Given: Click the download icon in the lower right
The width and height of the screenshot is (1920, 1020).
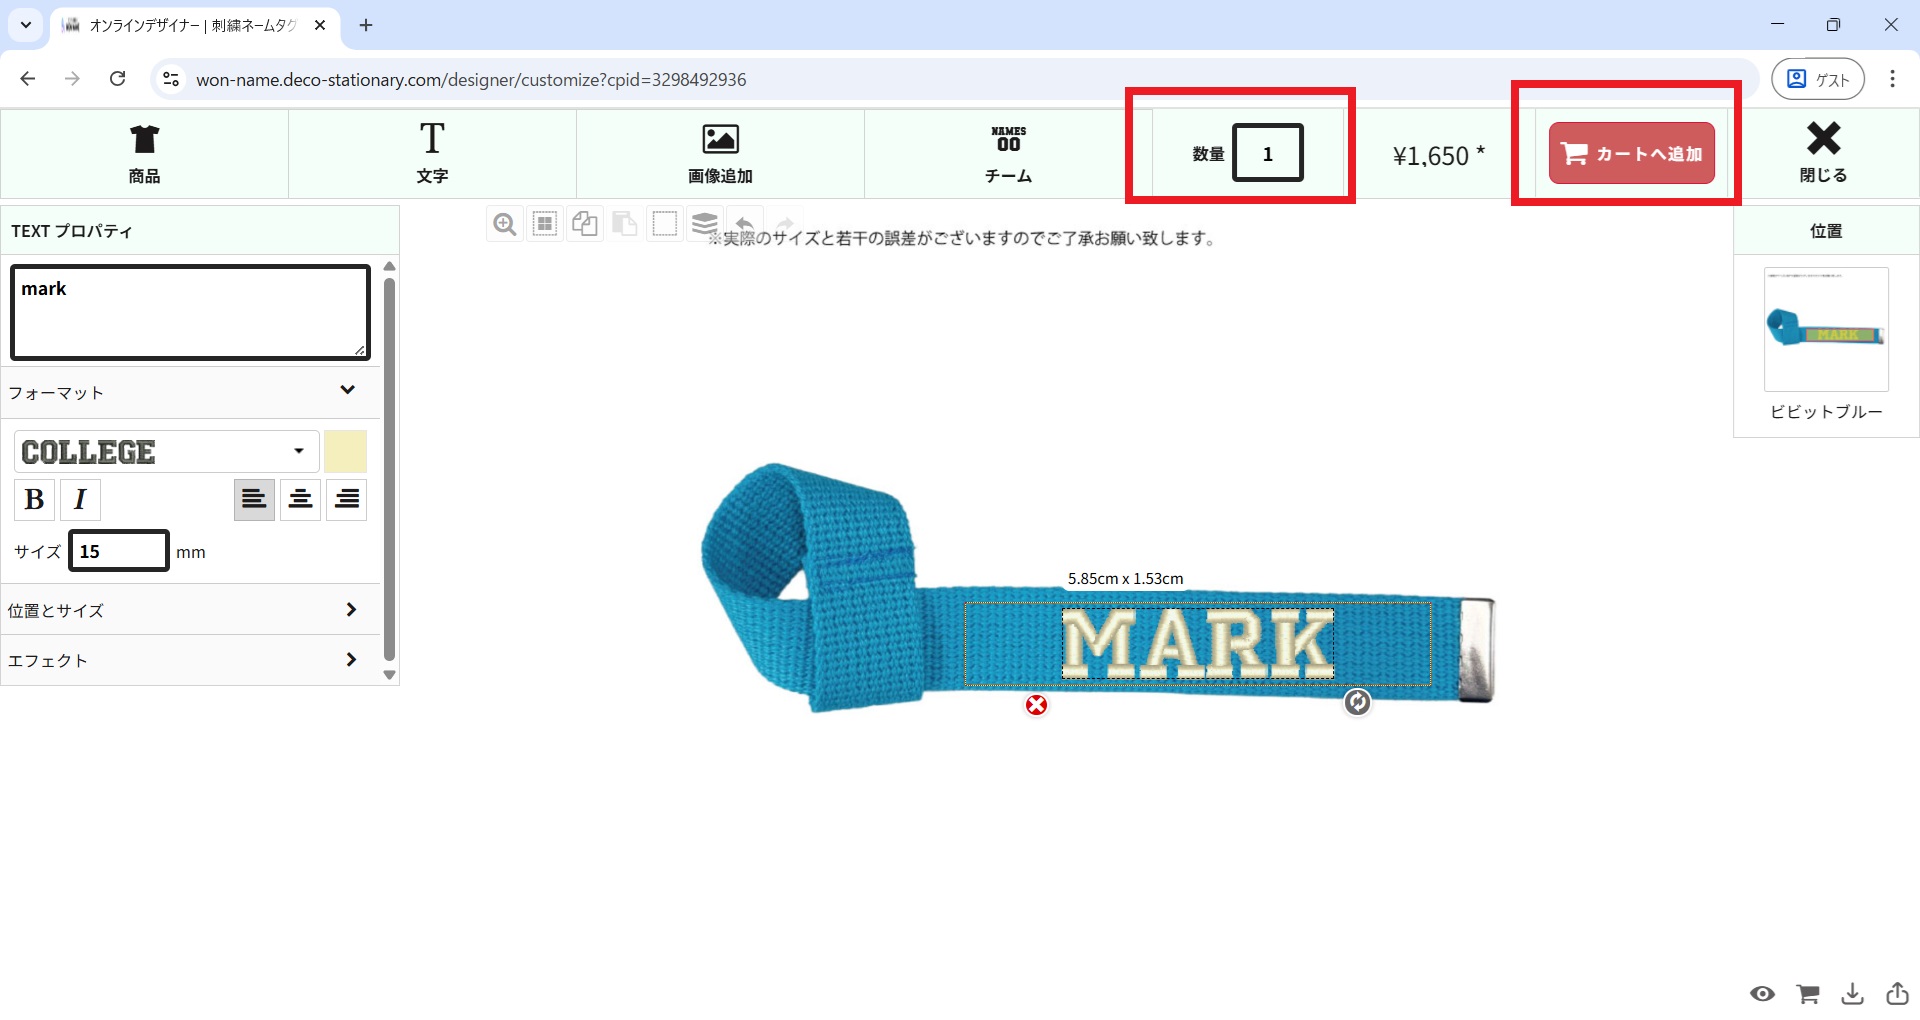Looking at the screenshot, I should [1853, 994].
